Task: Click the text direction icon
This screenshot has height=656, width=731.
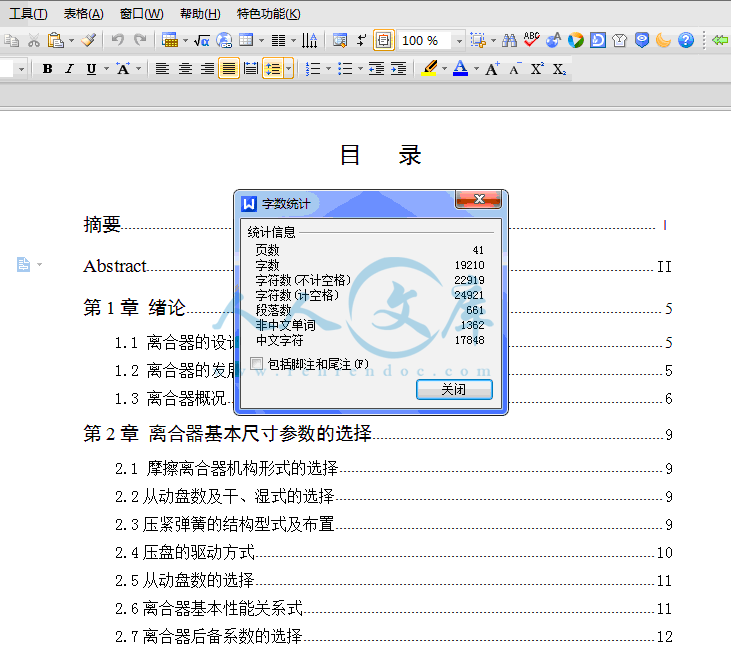Action: pyautogui.click(x=309, y=41)
